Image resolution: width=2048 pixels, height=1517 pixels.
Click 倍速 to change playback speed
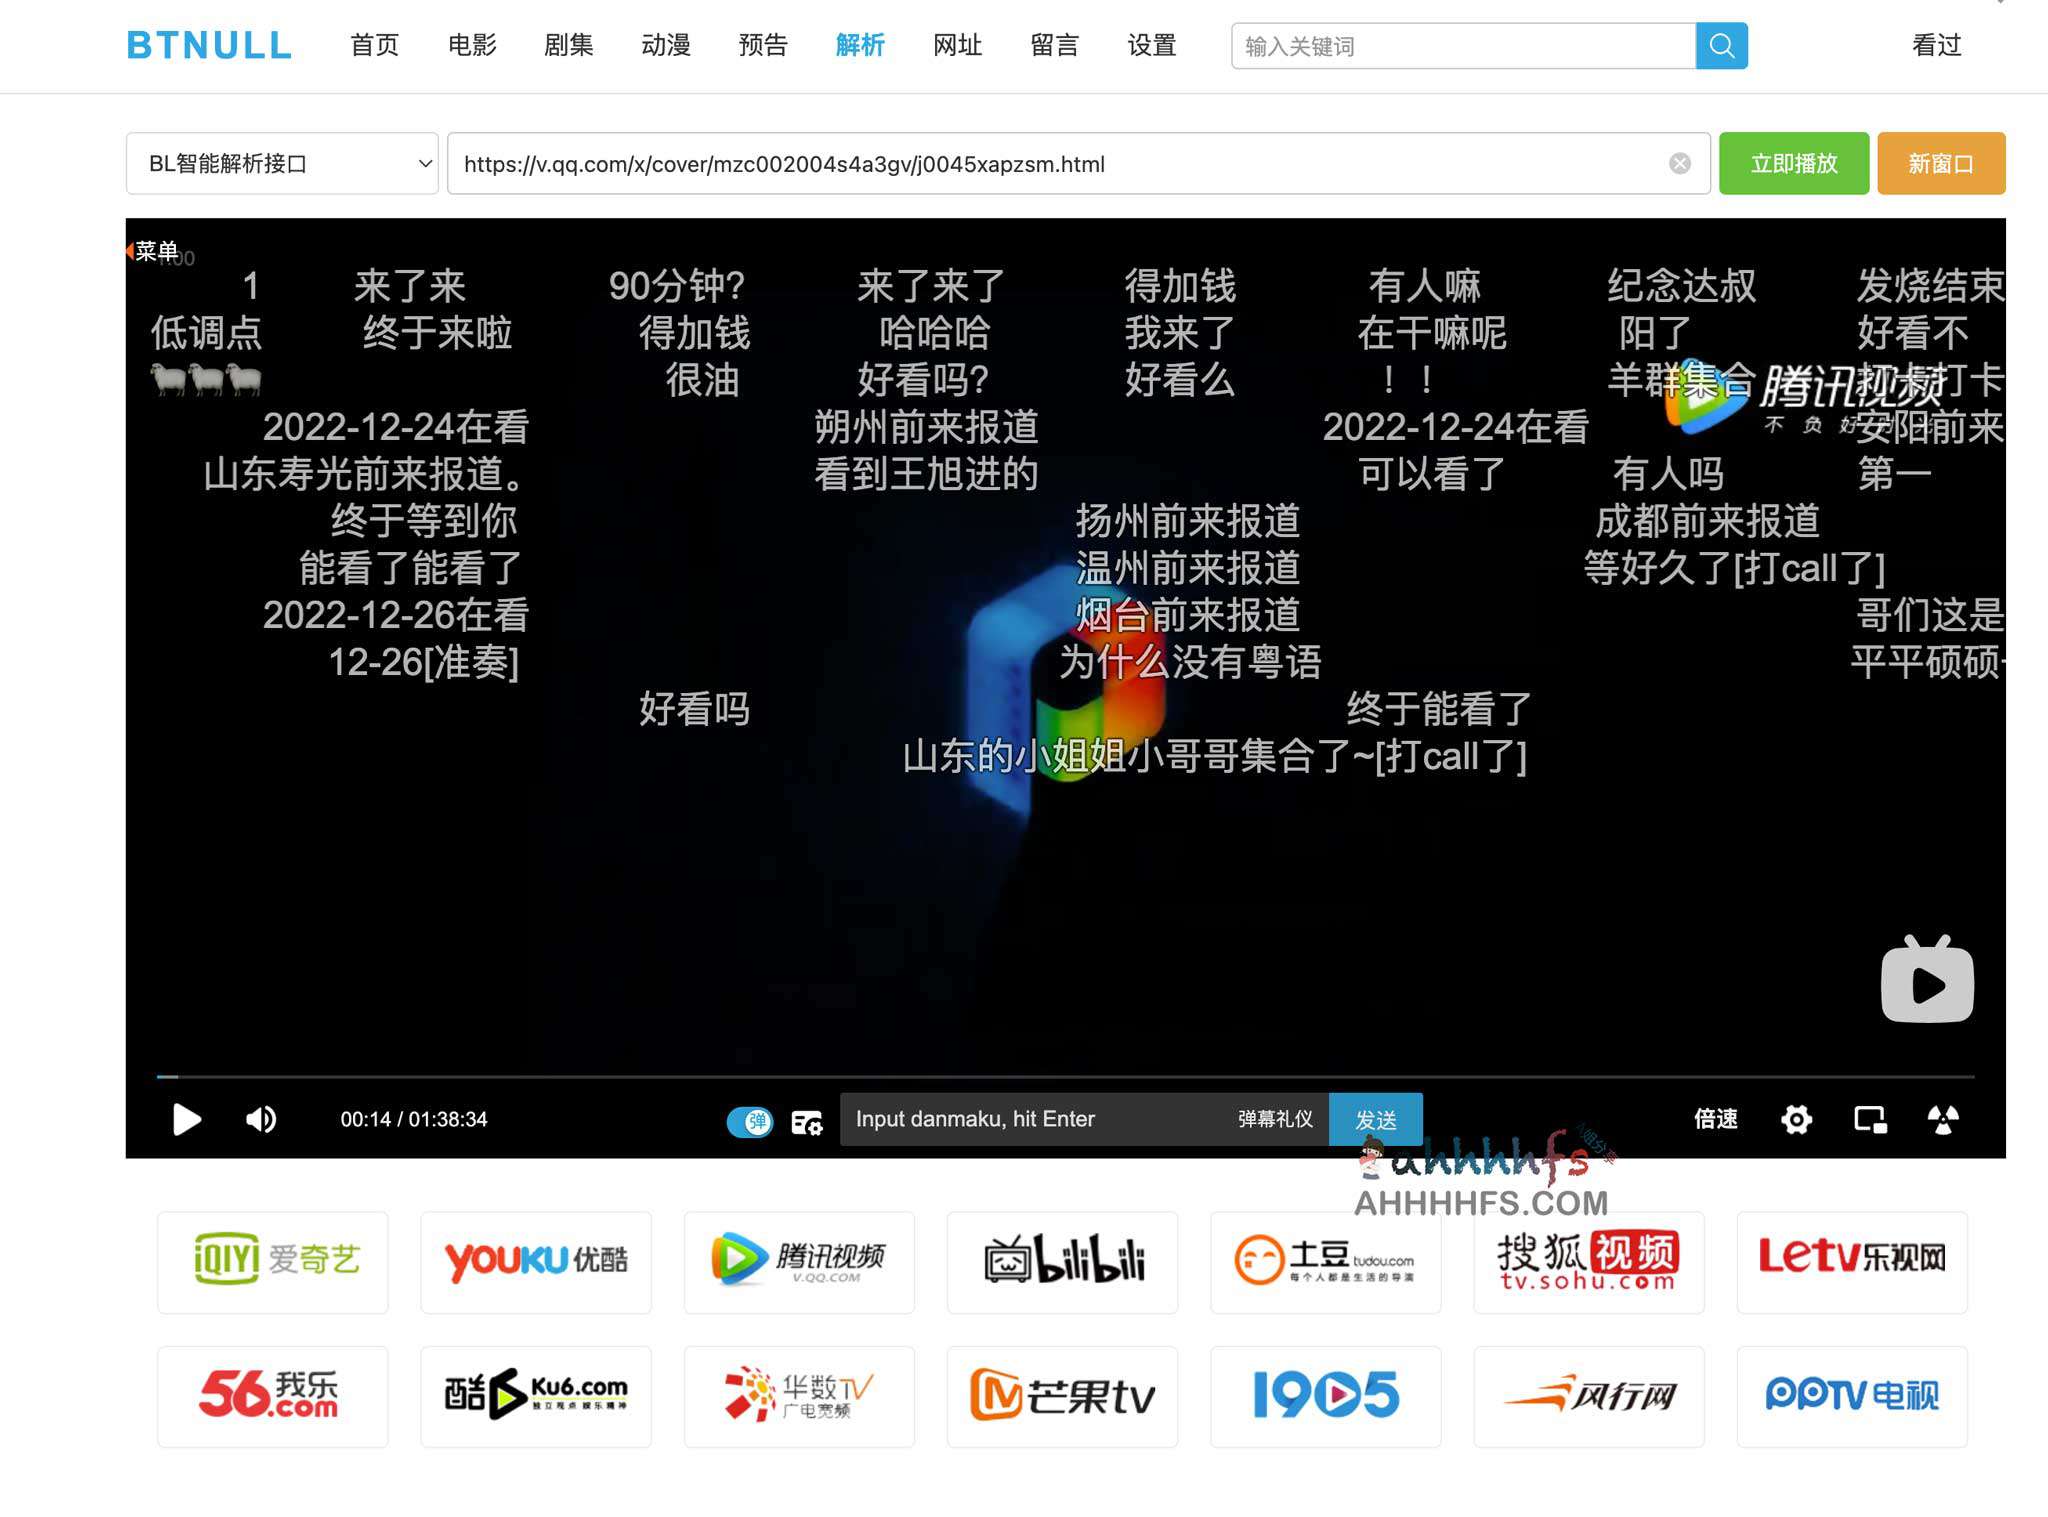[1716, 1120]
